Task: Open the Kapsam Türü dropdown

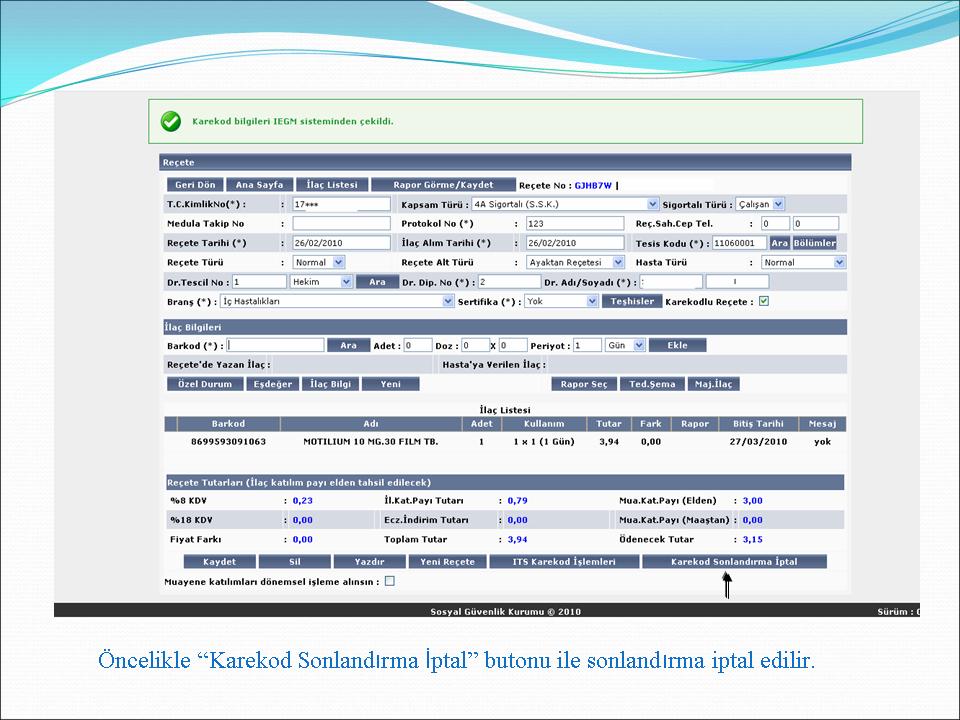Action: [565, 204]
